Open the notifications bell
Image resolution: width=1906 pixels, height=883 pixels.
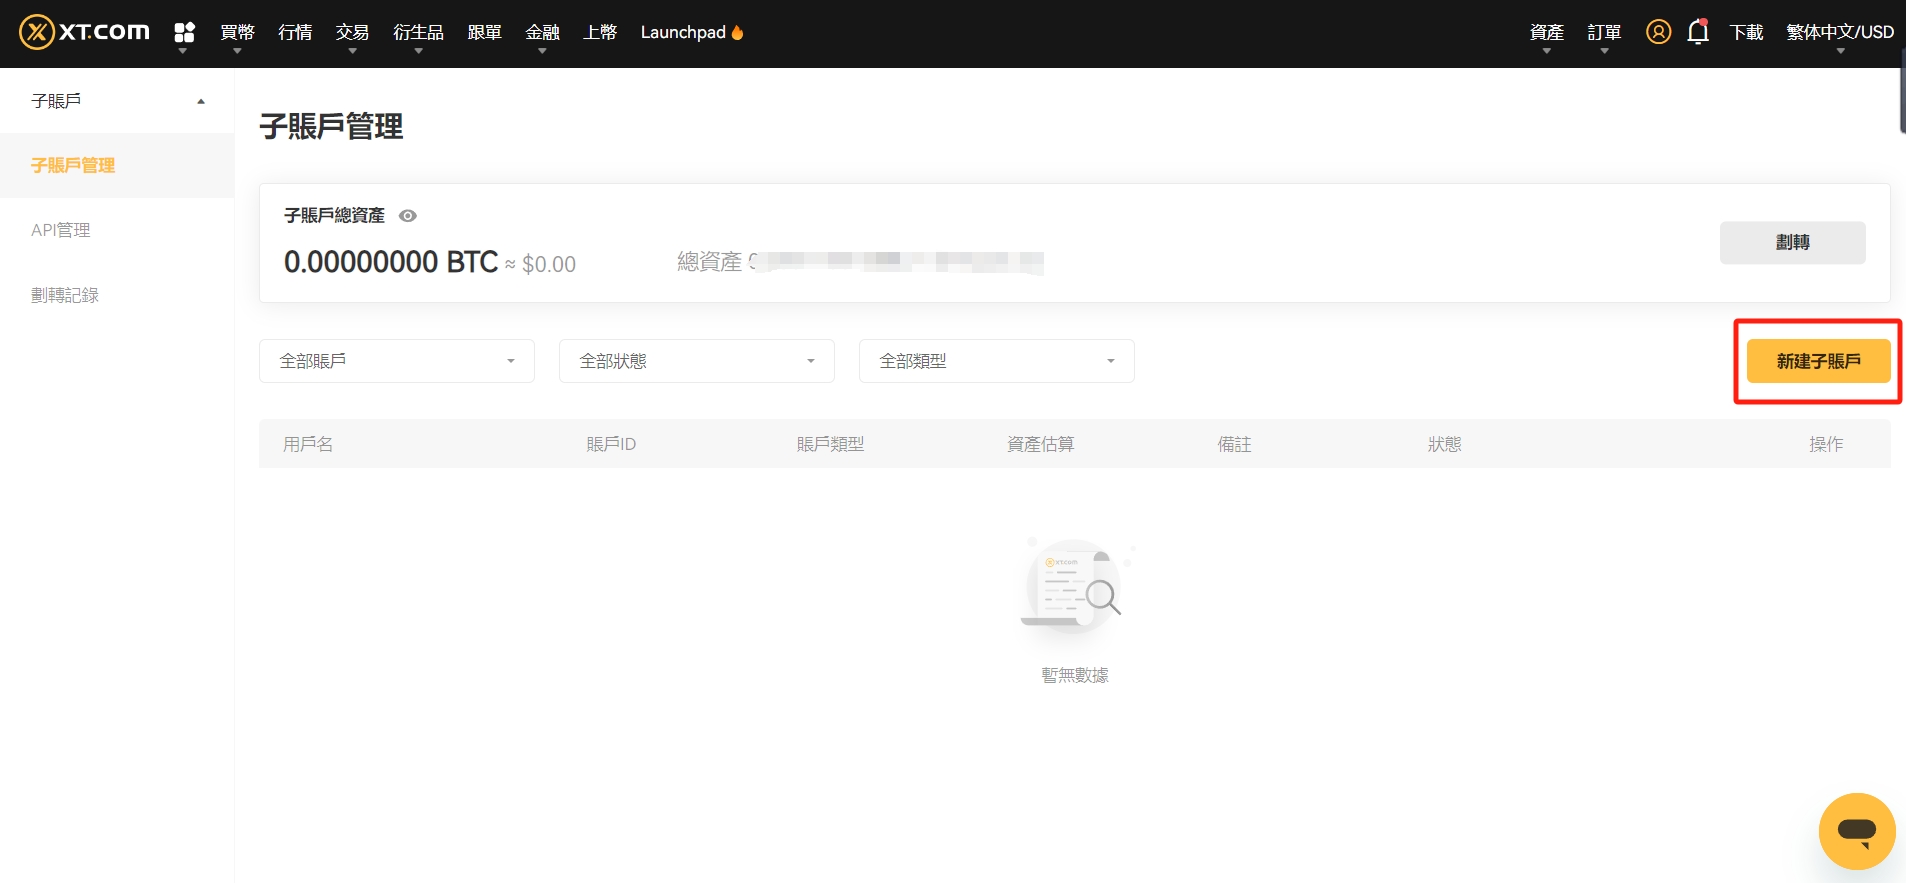click(x=1698, y=32)
